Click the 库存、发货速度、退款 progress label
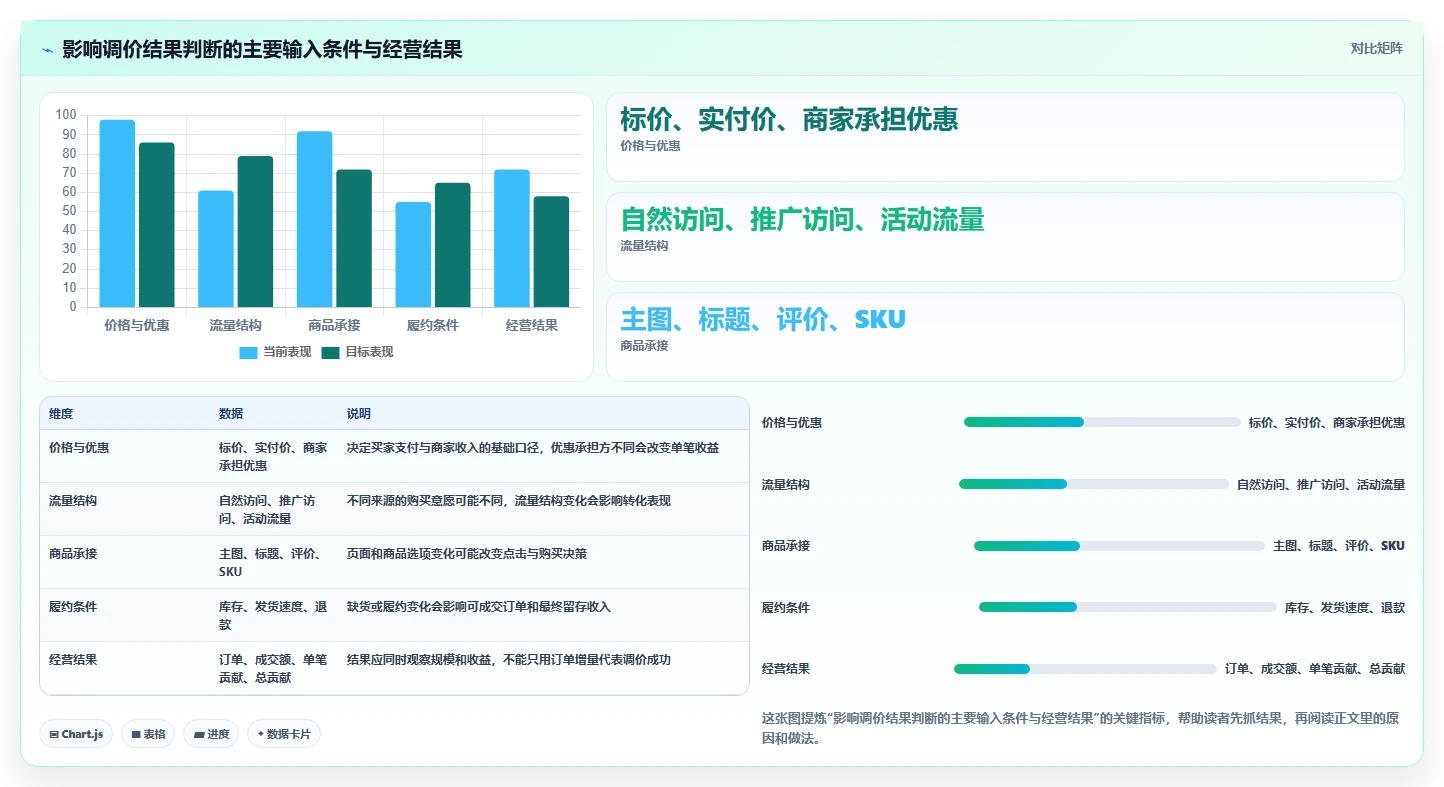1444x787 pixels. [x=1345, y=608]
